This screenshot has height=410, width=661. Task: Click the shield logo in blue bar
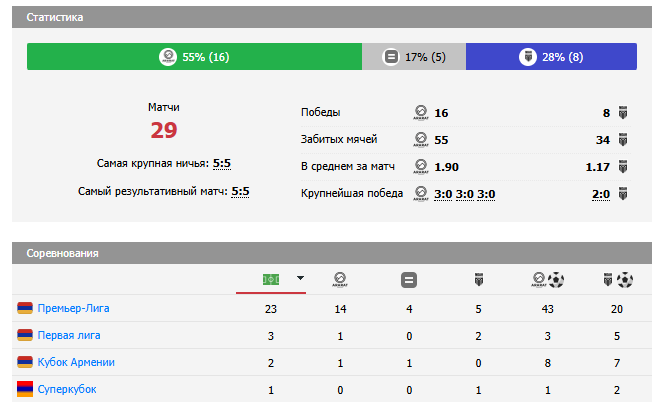526,57
